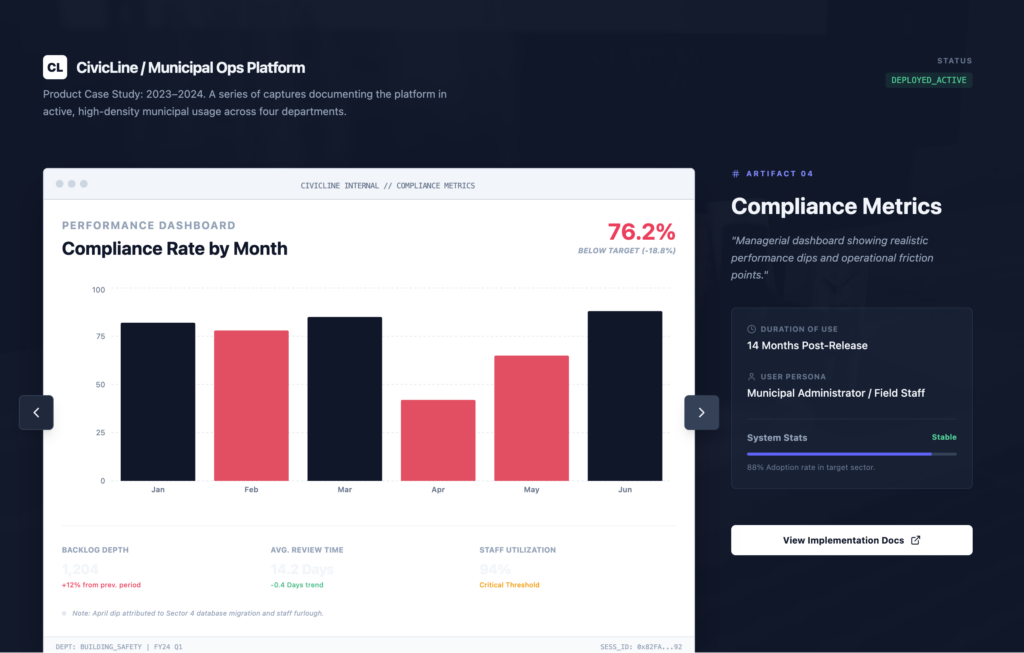The image size is (1024, 653).
Task: Click the DEPLOYED_ACTIVE status badge
Action: (929, 80)
